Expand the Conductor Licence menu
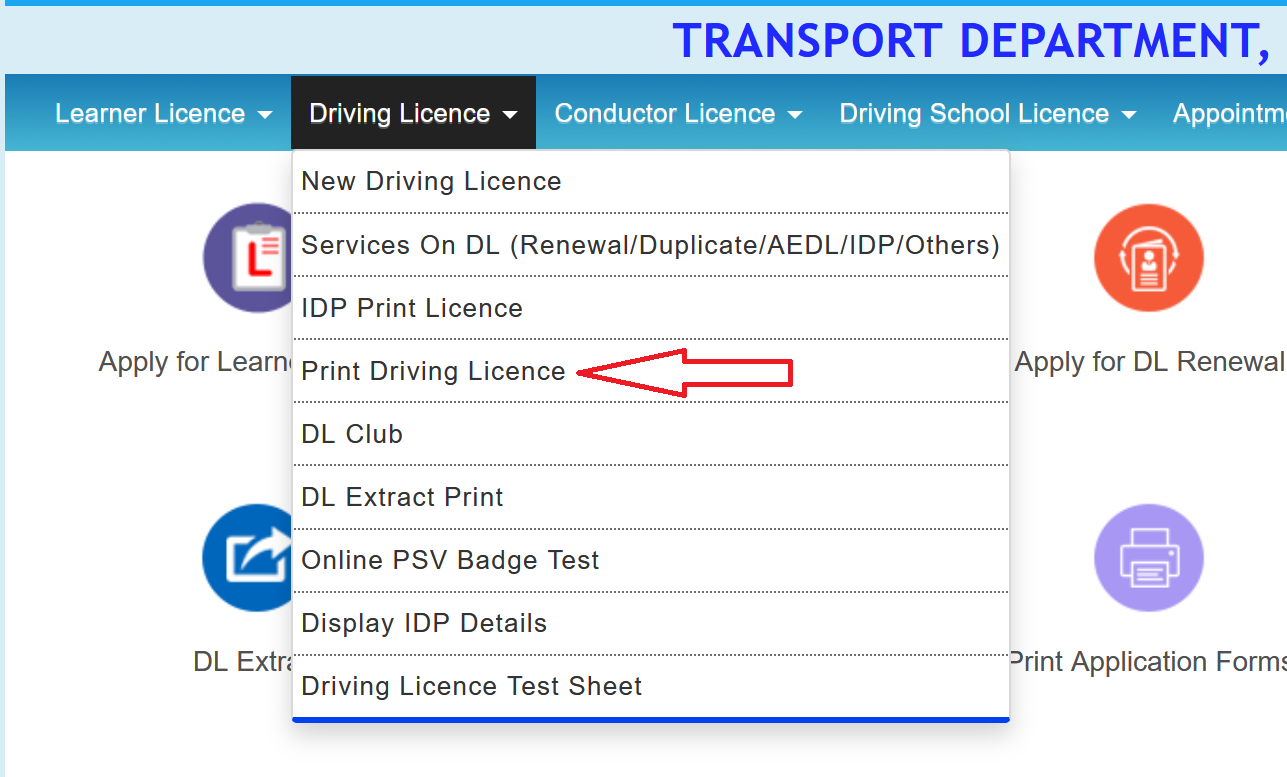Screen dimensions: 1287x777 pos(677,113)
